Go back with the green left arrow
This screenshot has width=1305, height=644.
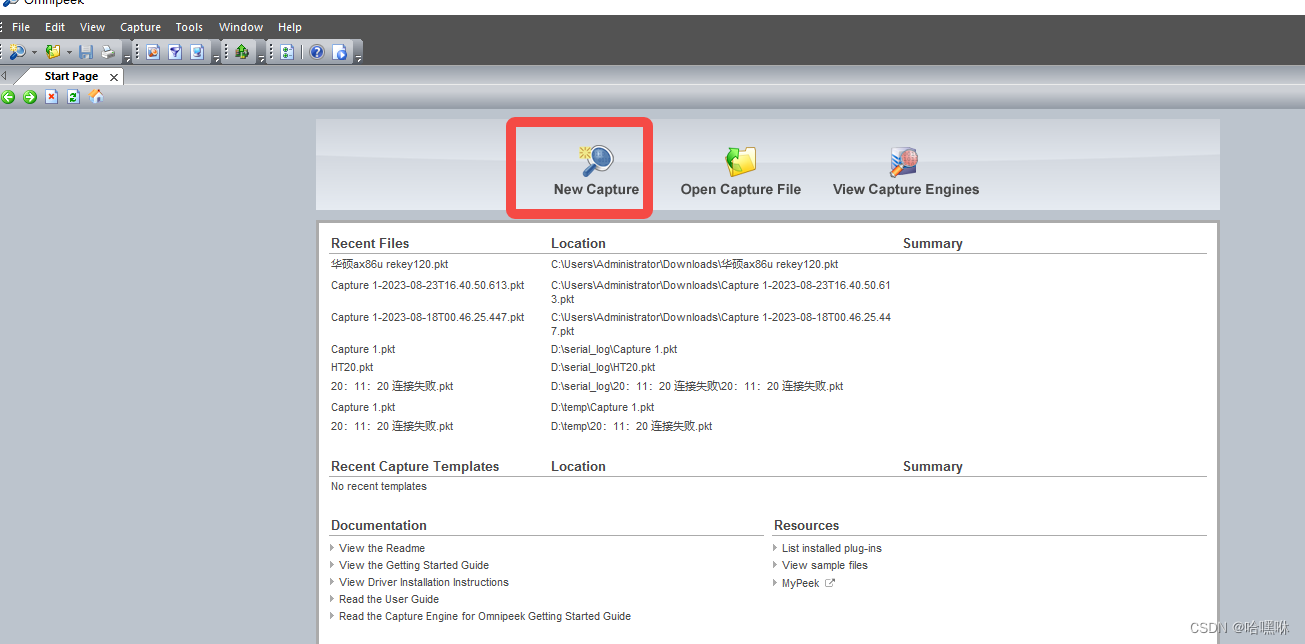8,97
